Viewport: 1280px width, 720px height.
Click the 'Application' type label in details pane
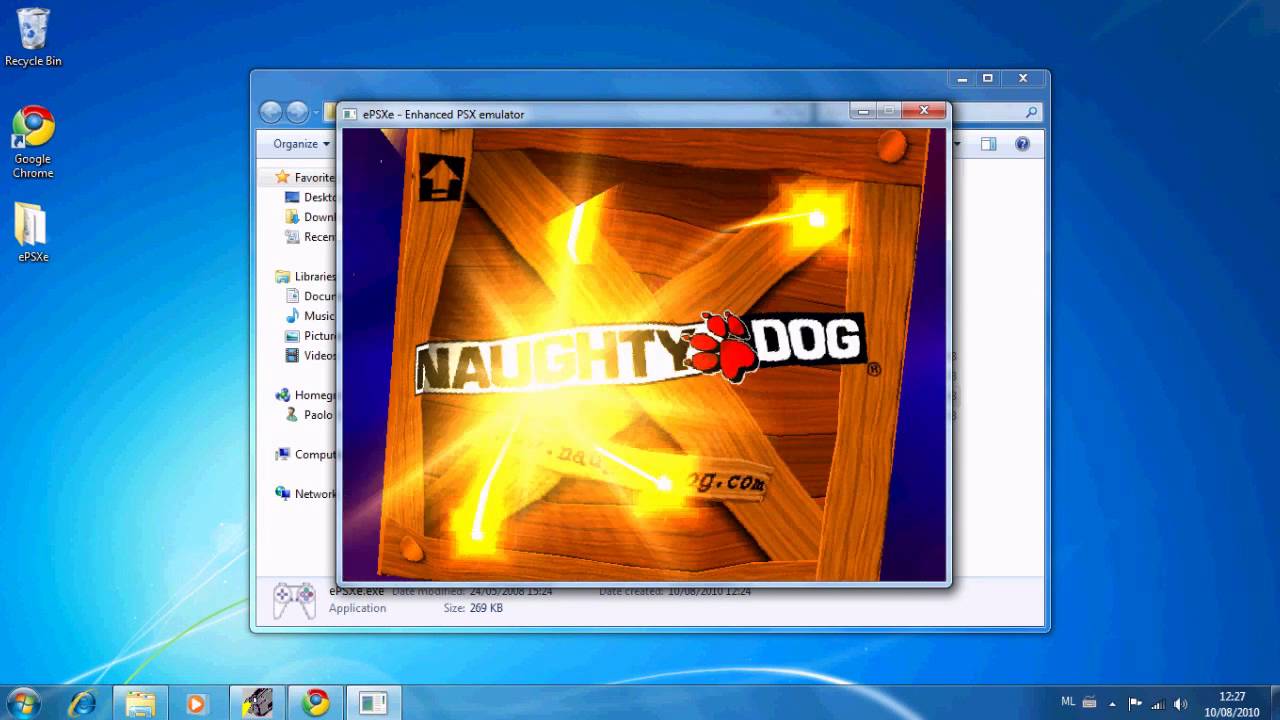coord(357,608)
